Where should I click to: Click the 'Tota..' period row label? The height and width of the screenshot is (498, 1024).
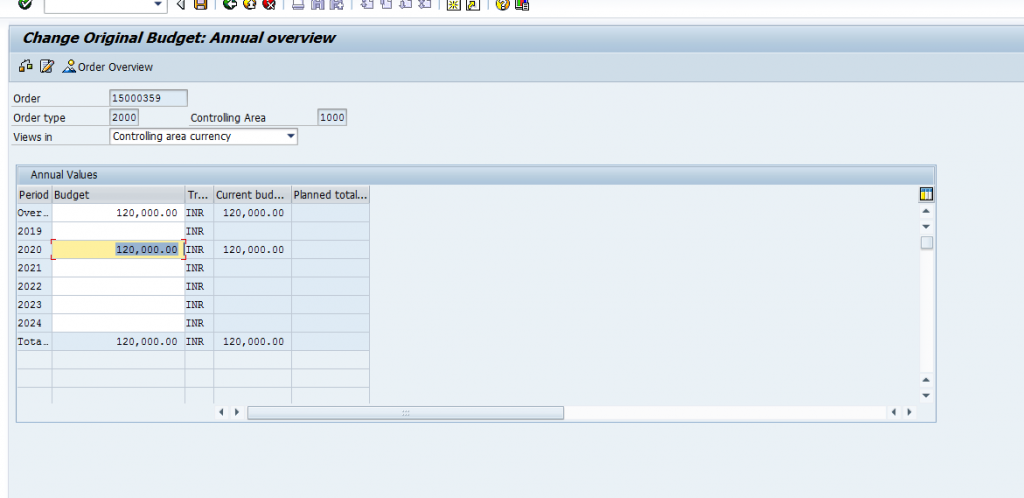(33, 341)
